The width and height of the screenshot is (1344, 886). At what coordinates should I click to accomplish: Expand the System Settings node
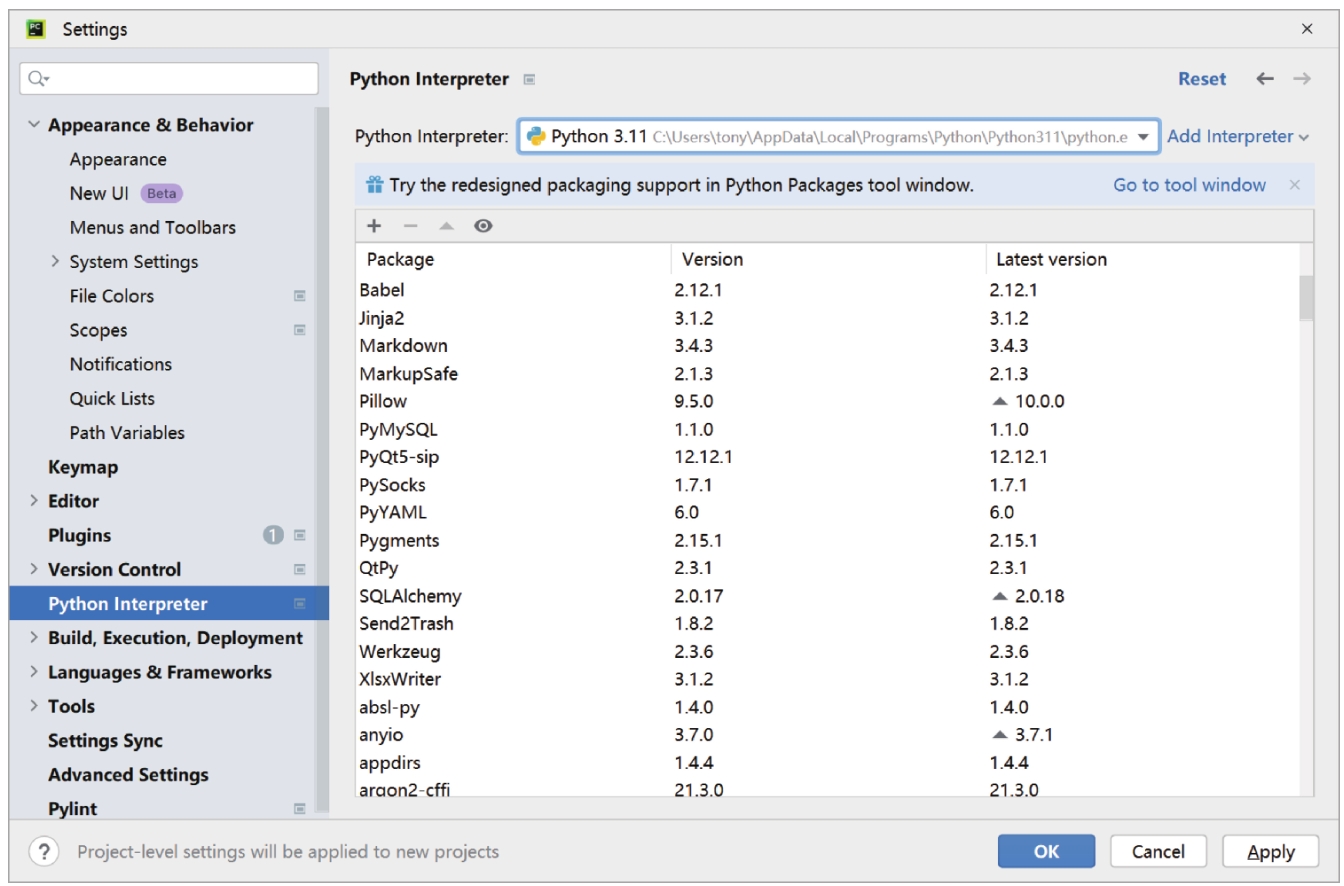click(x=55, y=262)
